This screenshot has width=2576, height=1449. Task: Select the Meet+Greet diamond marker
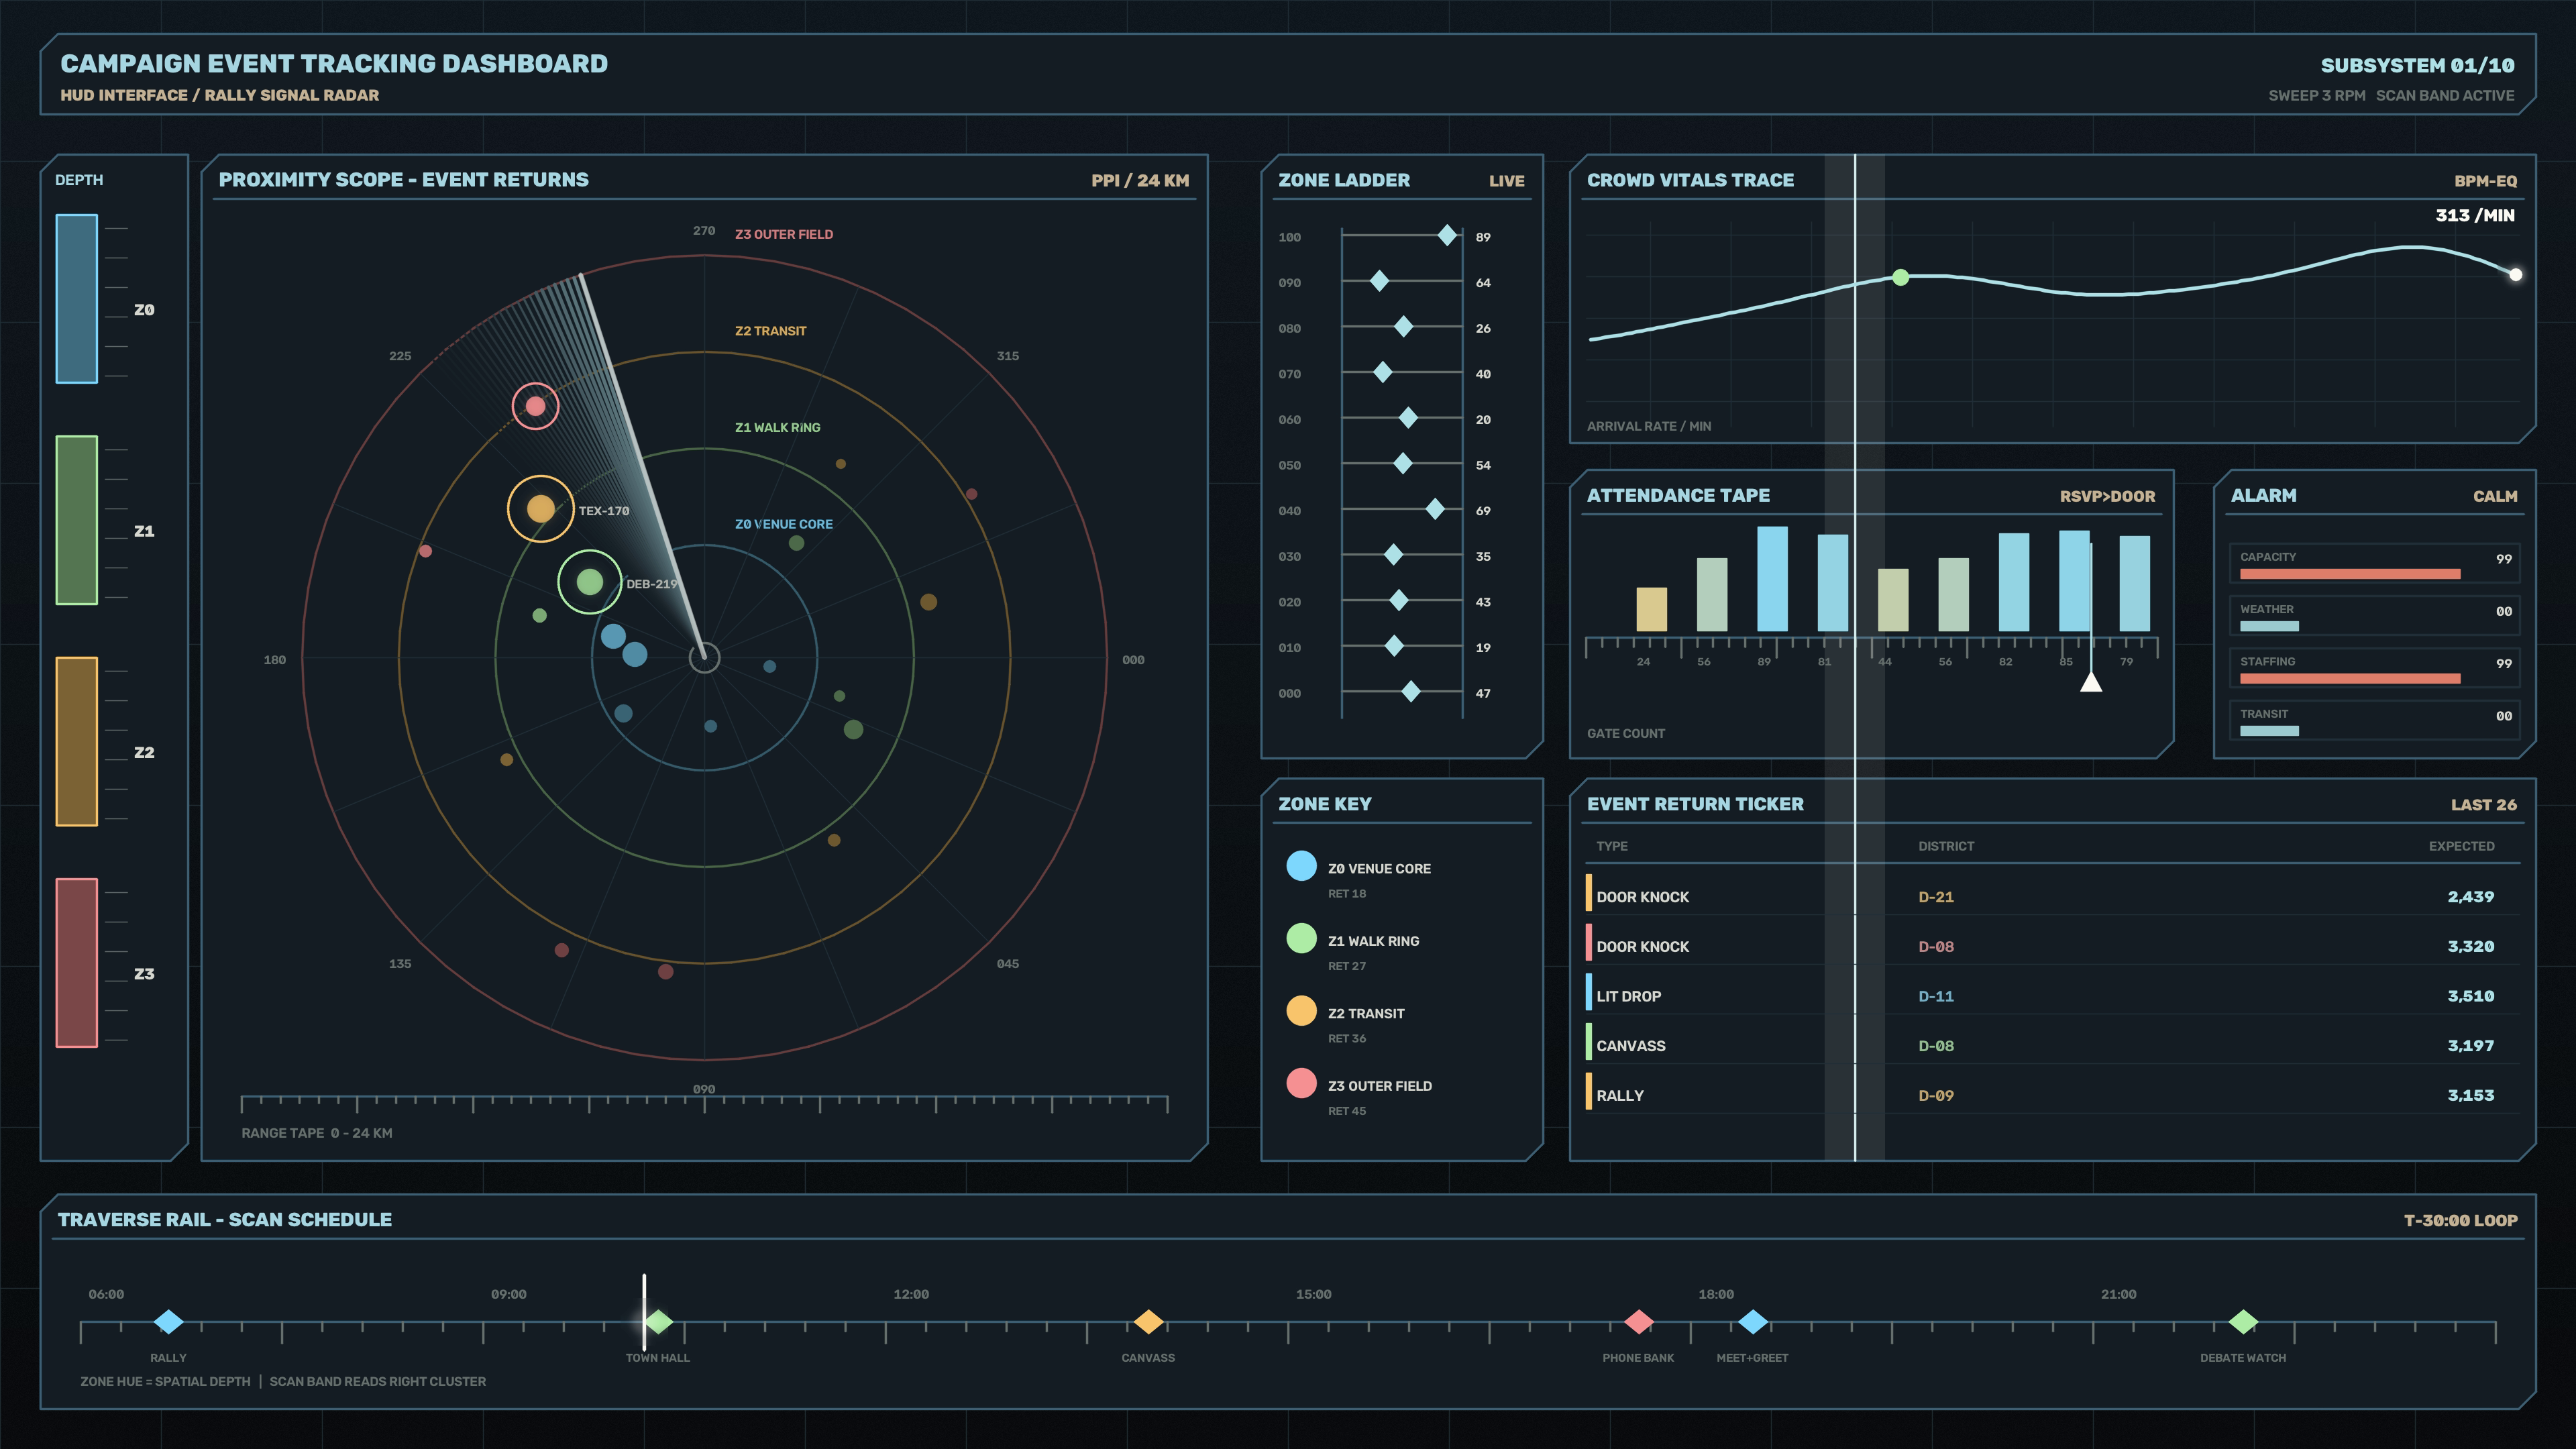pyautogui.click(x=1752, y=1322)
